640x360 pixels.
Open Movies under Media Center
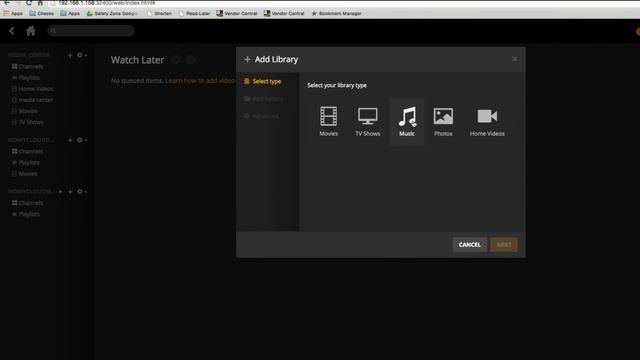click(x=24, y=111)
